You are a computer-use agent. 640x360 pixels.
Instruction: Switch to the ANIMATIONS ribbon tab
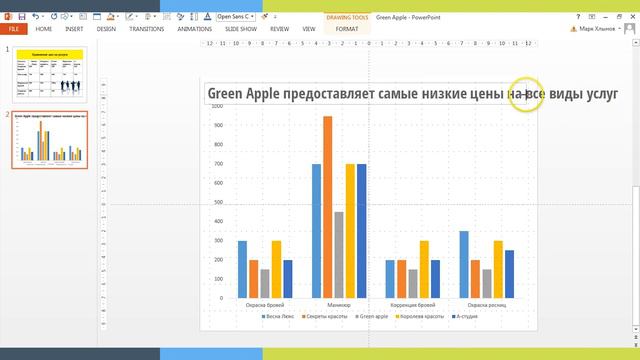195,29
